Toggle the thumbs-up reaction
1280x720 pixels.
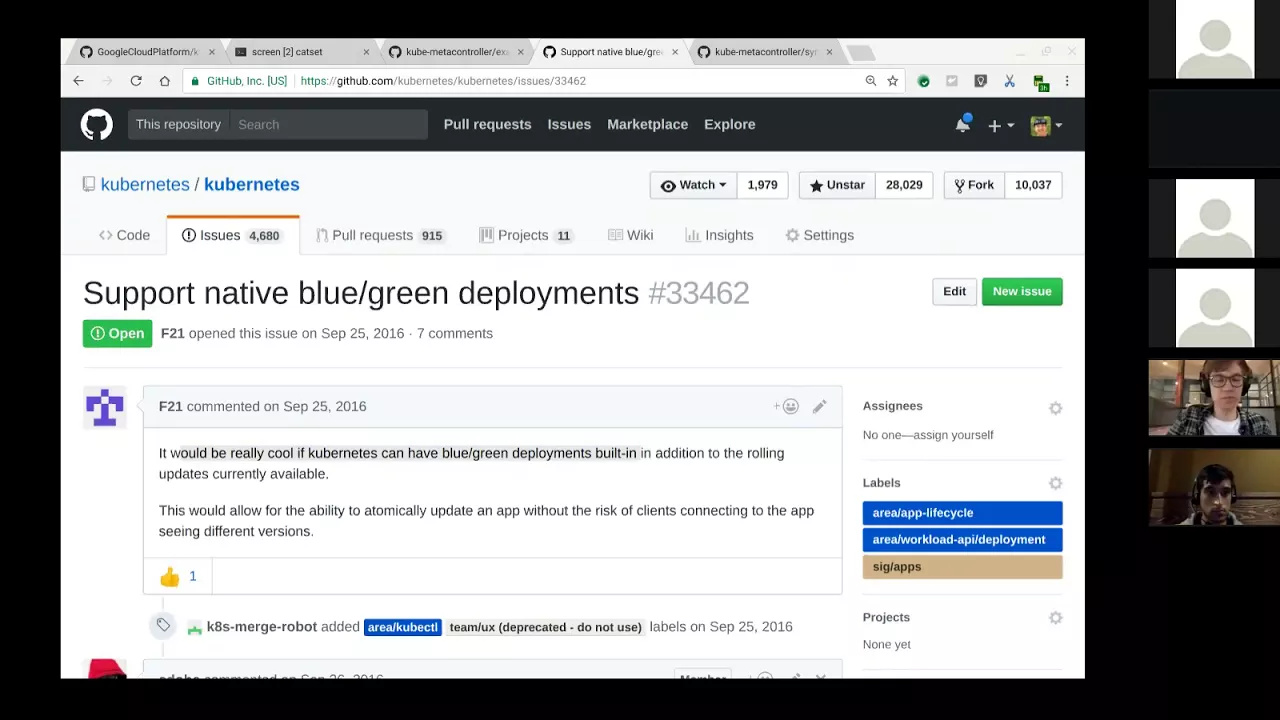coord(177,576)
